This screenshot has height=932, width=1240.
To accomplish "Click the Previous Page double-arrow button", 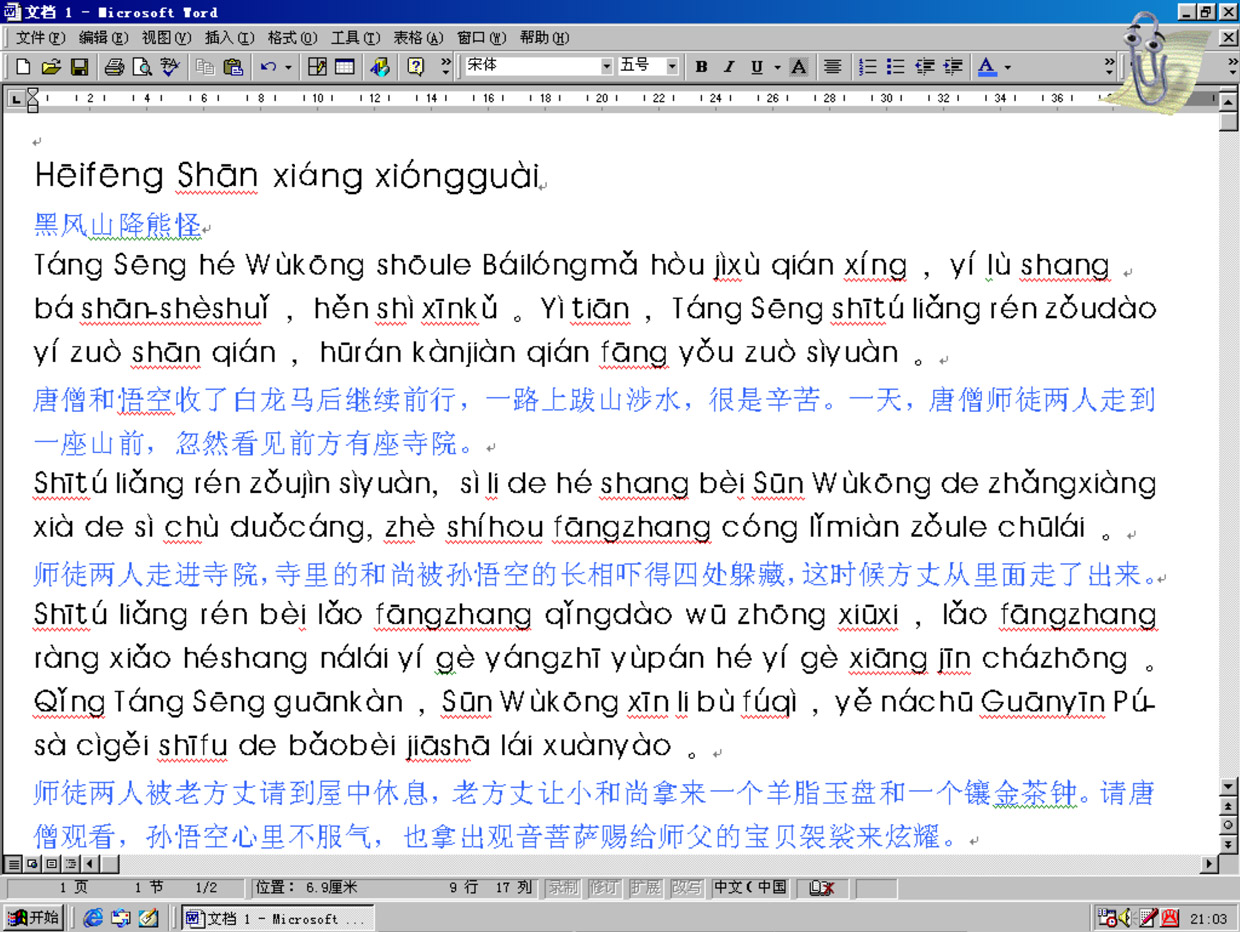I will tap(1229, 806).
